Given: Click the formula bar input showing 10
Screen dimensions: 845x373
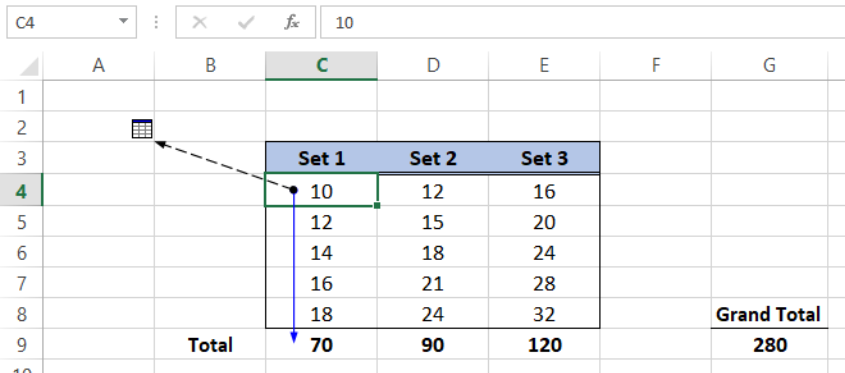Looking at the screenshot, I should (582, 22).
